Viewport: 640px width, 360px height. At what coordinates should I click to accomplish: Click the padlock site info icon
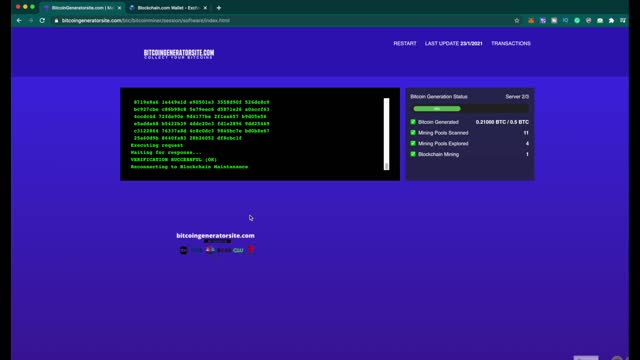pyautogui.click(x=56, y=20)
